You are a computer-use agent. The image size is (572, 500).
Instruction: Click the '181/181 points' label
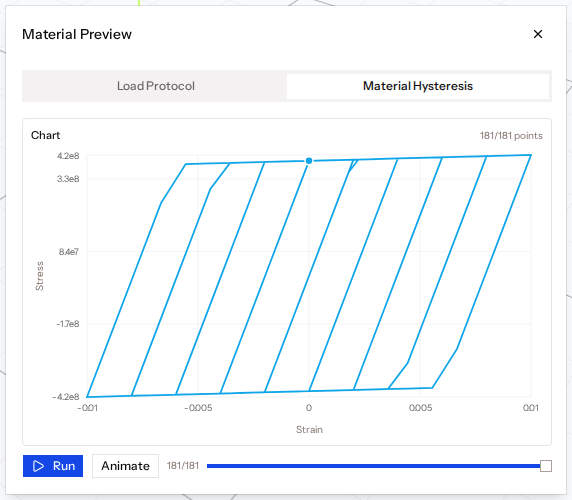pyautogui.click(x=511, y=136)
